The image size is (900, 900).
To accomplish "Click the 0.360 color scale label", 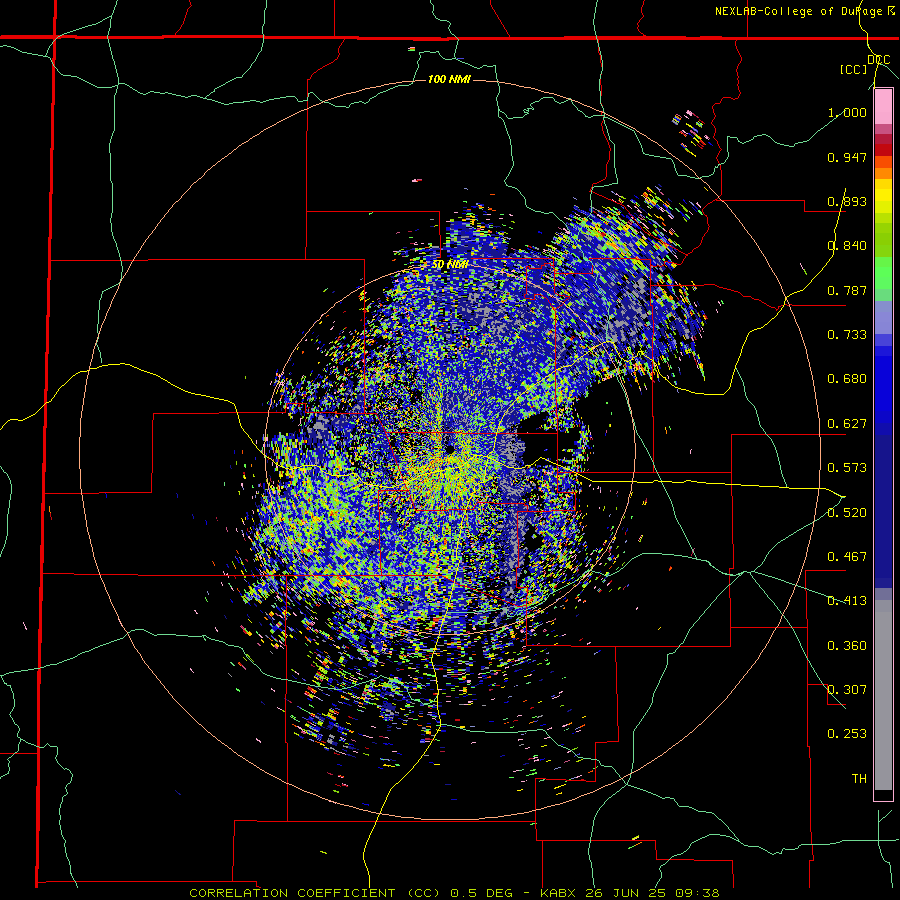I will 847,646.
